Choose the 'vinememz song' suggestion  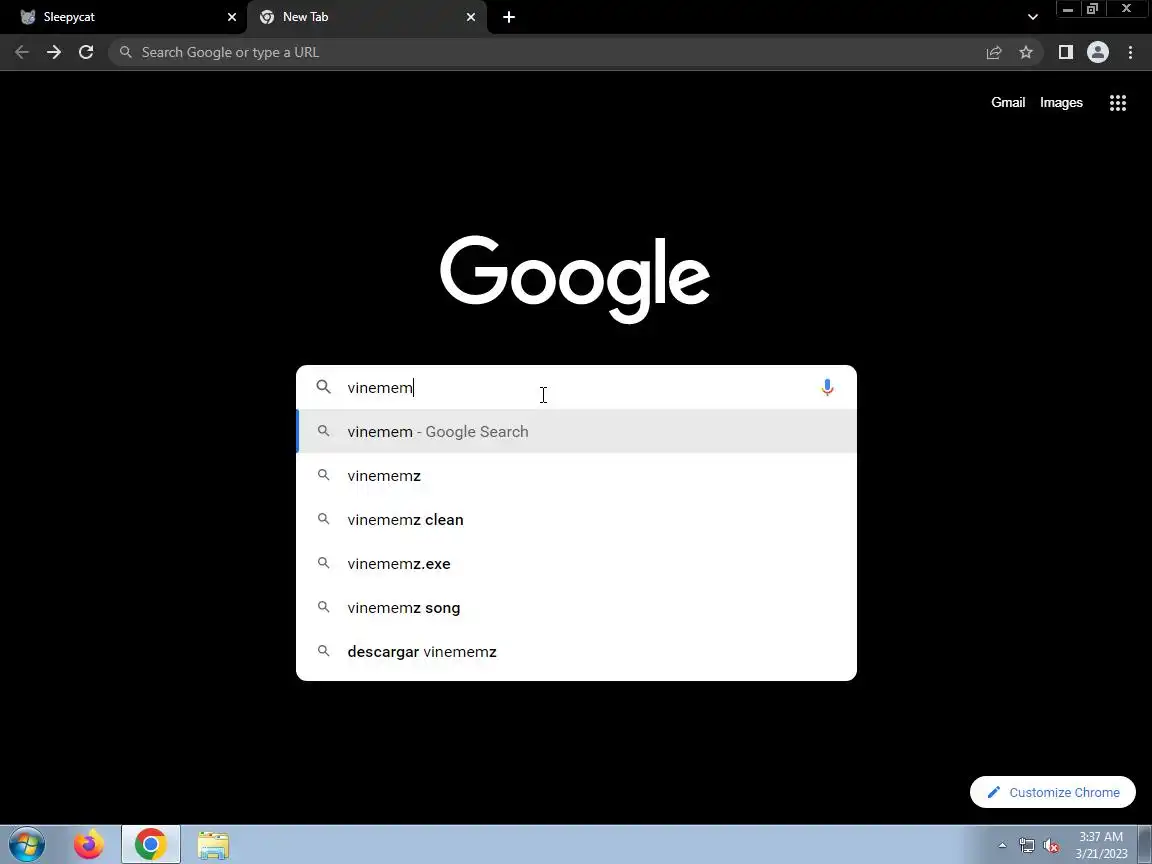[576, 608]
